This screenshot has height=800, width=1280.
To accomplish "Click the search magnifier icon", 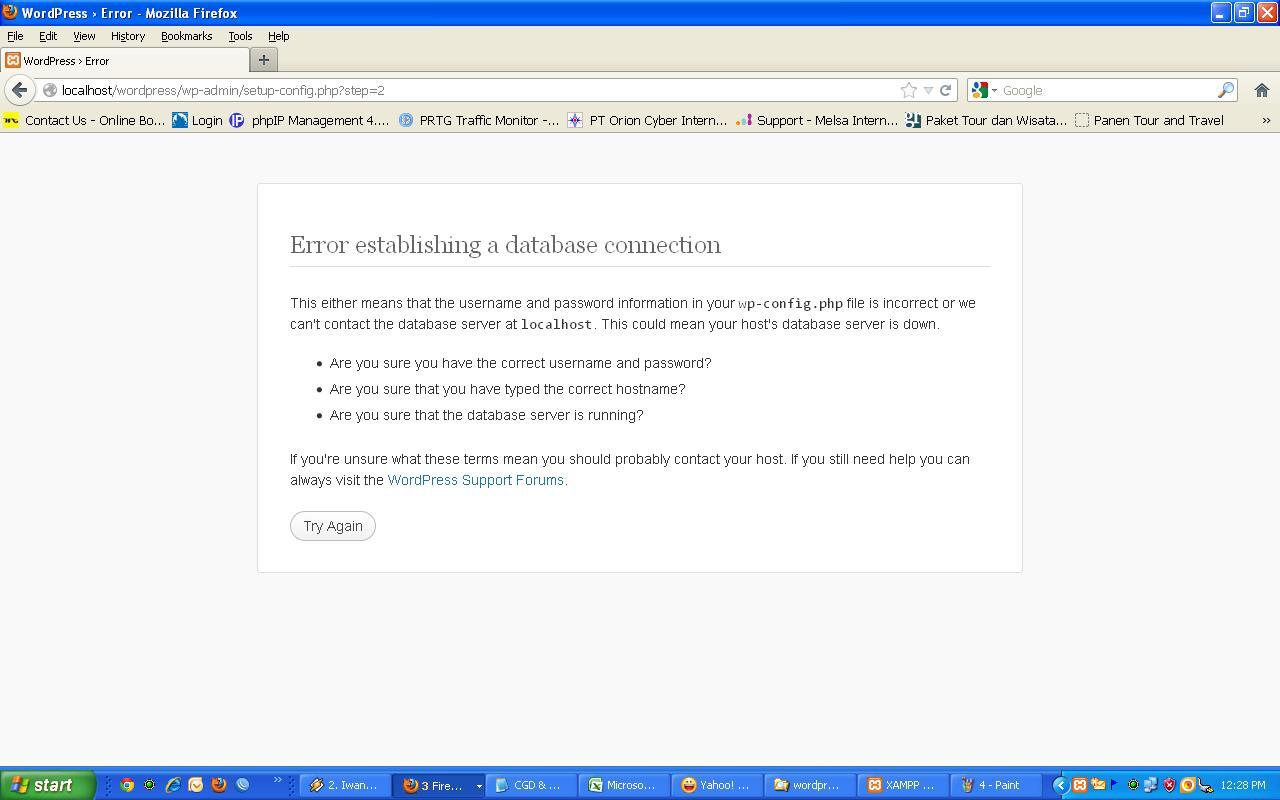I will pos(1225,90).
